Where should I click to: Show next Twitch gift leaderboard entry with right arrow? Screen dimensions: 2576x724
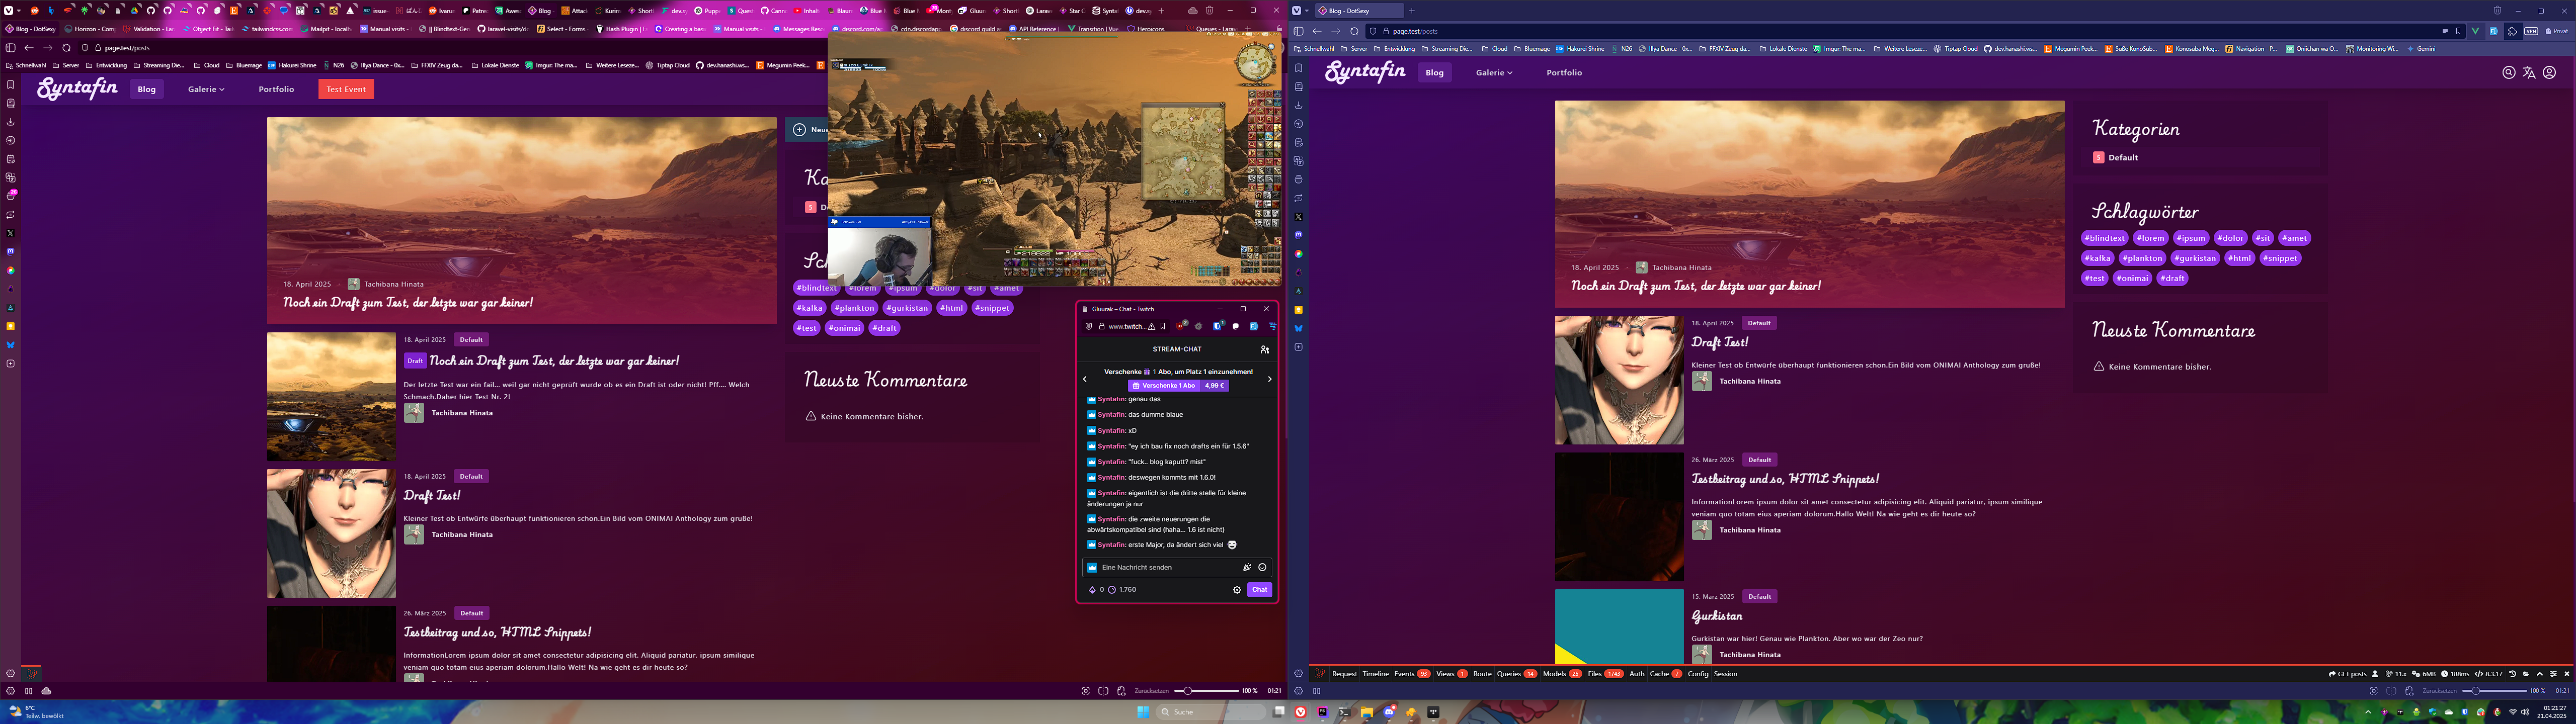1270,379
